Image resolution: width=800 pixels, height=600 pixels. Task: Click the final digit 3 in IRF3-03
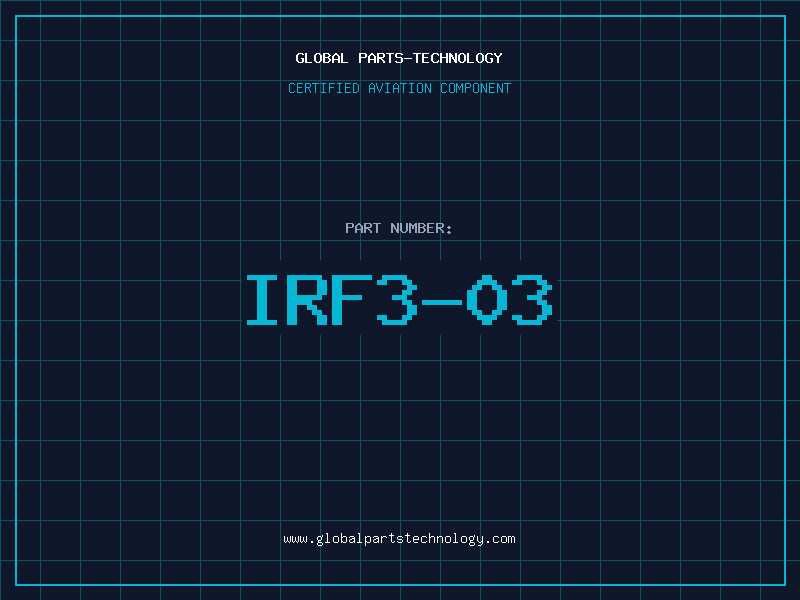pyautogui.click(x=531, y=300)
